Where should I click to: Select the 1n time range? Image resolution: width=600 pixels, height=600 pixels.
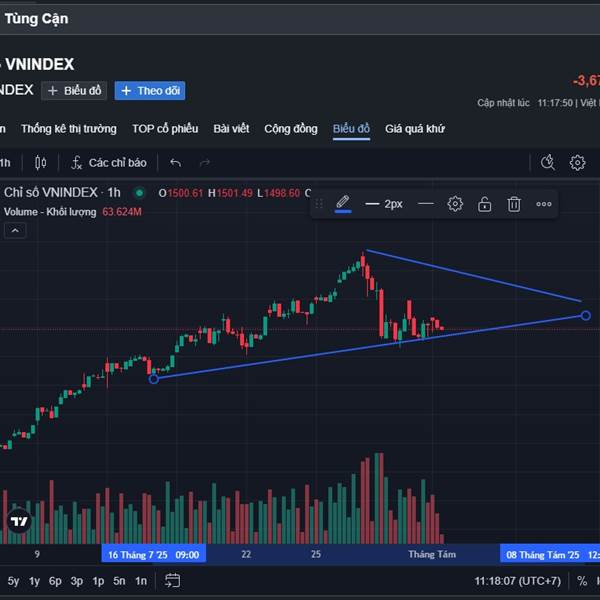click(141, 581)
